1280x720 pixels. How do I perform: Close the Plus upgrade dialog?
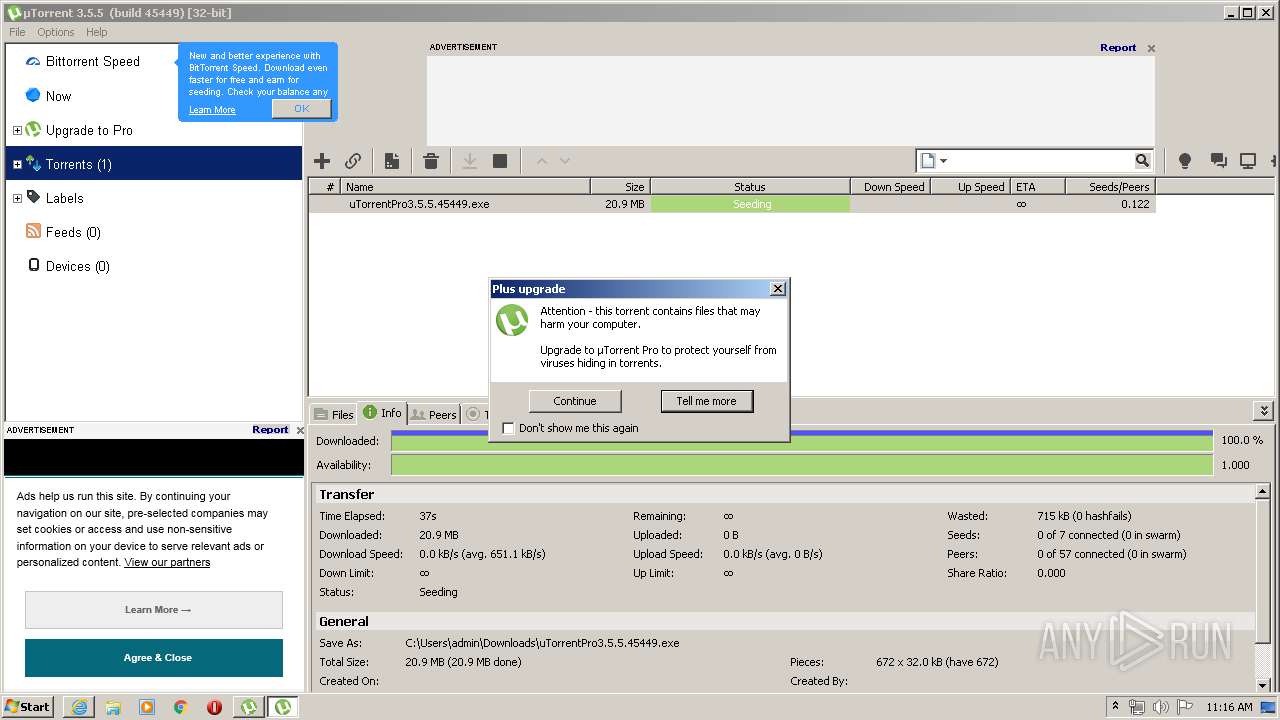tap(778, 289)
